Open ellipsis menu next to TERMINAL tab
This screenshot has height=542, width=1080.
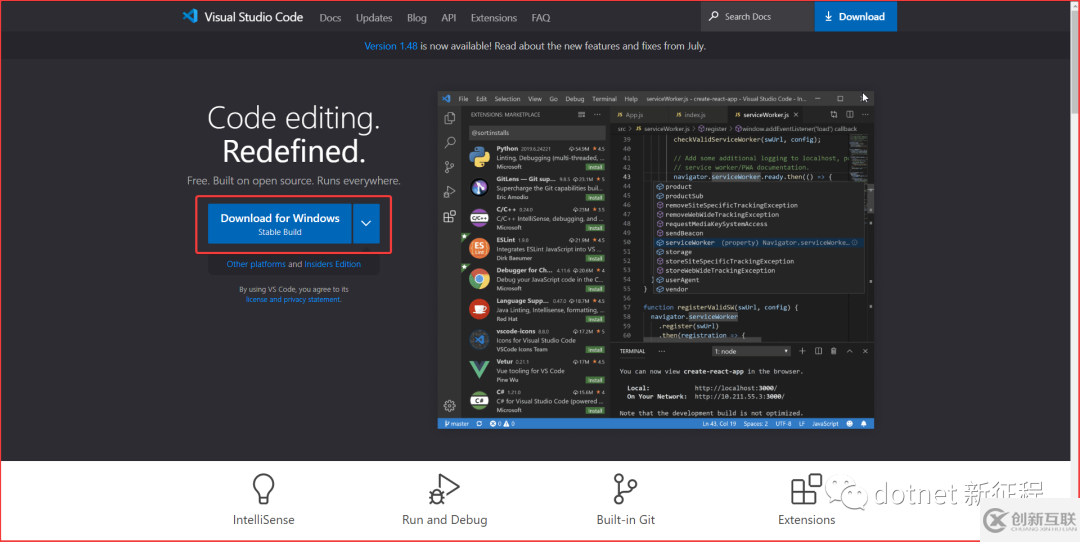coord(662,351)
